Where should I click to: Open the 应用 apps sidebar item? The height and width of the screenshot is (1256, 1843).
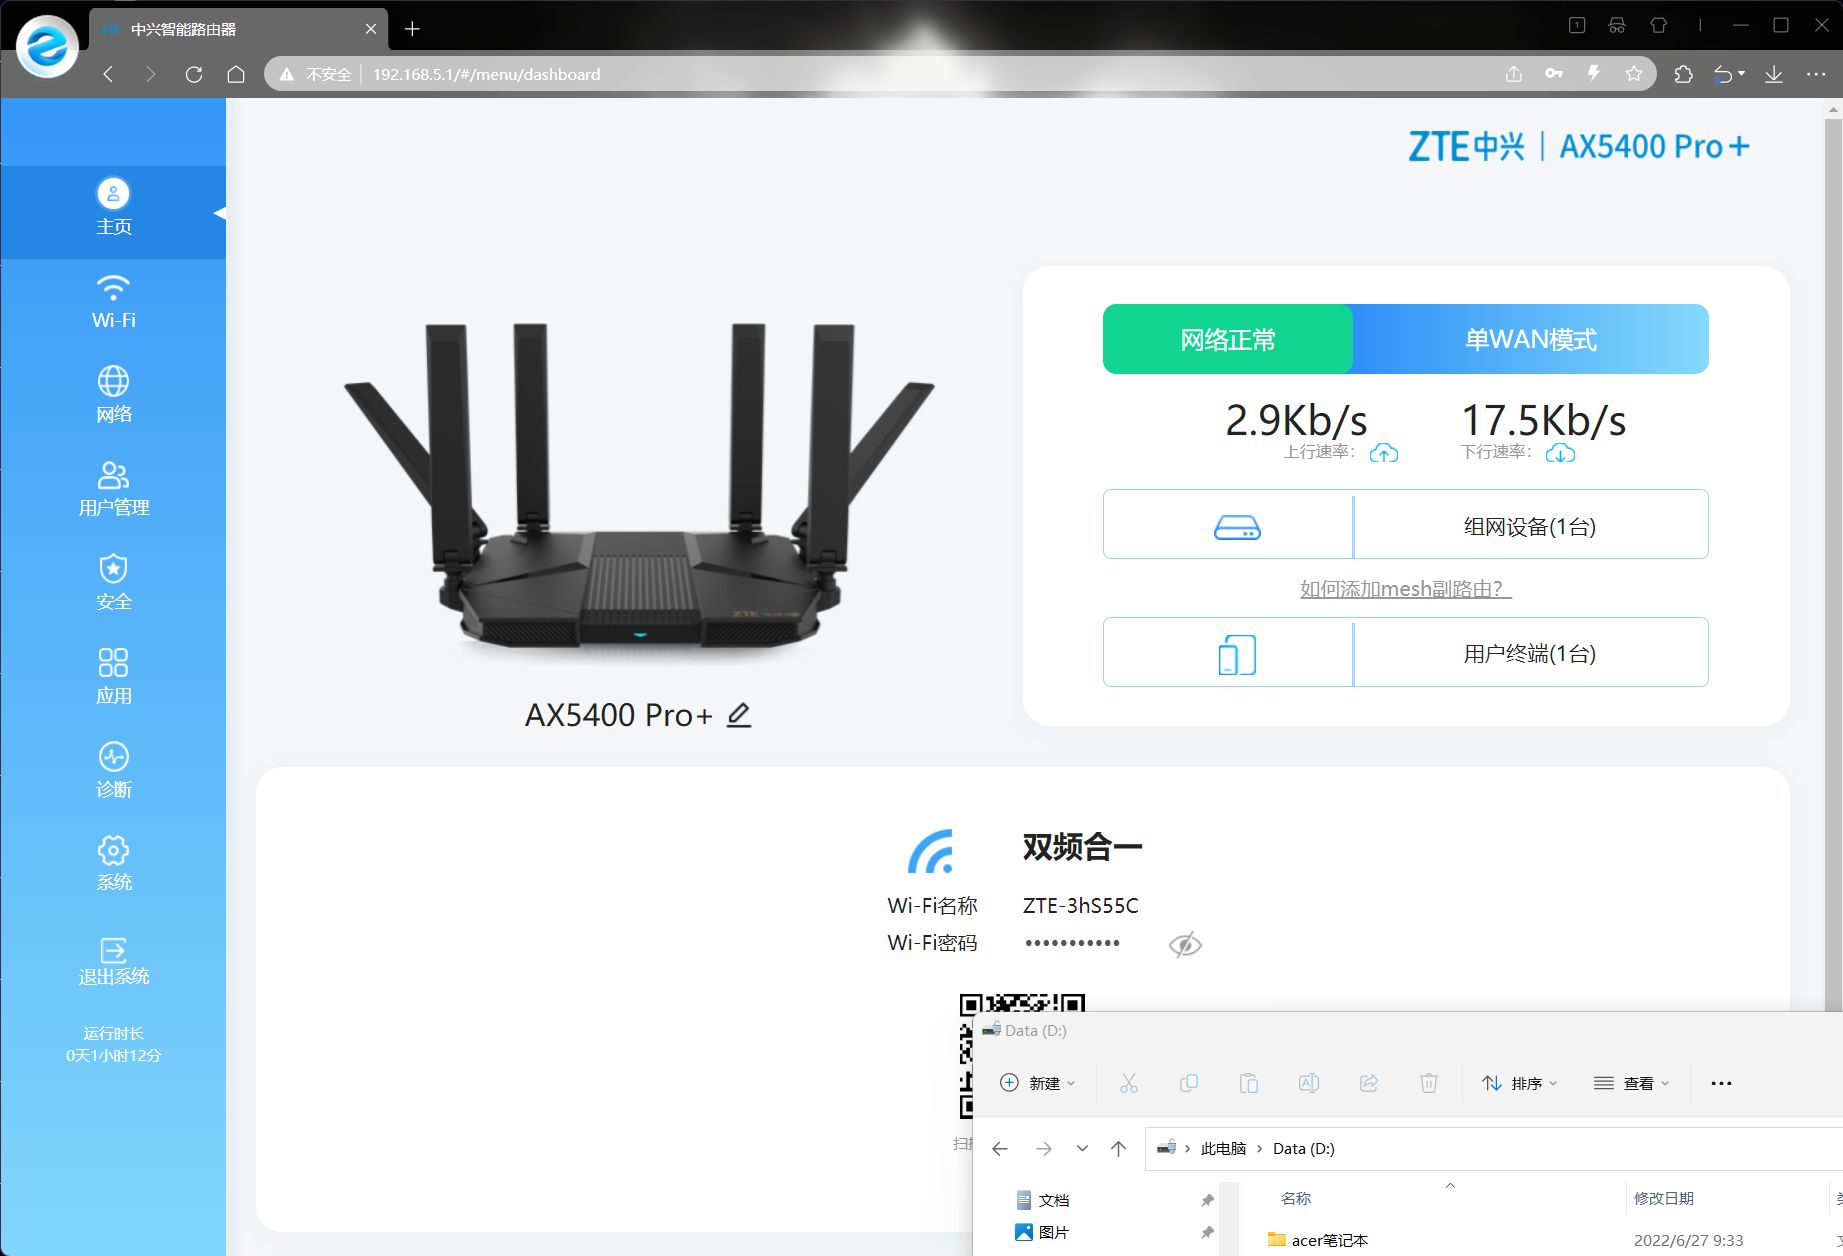113,677
